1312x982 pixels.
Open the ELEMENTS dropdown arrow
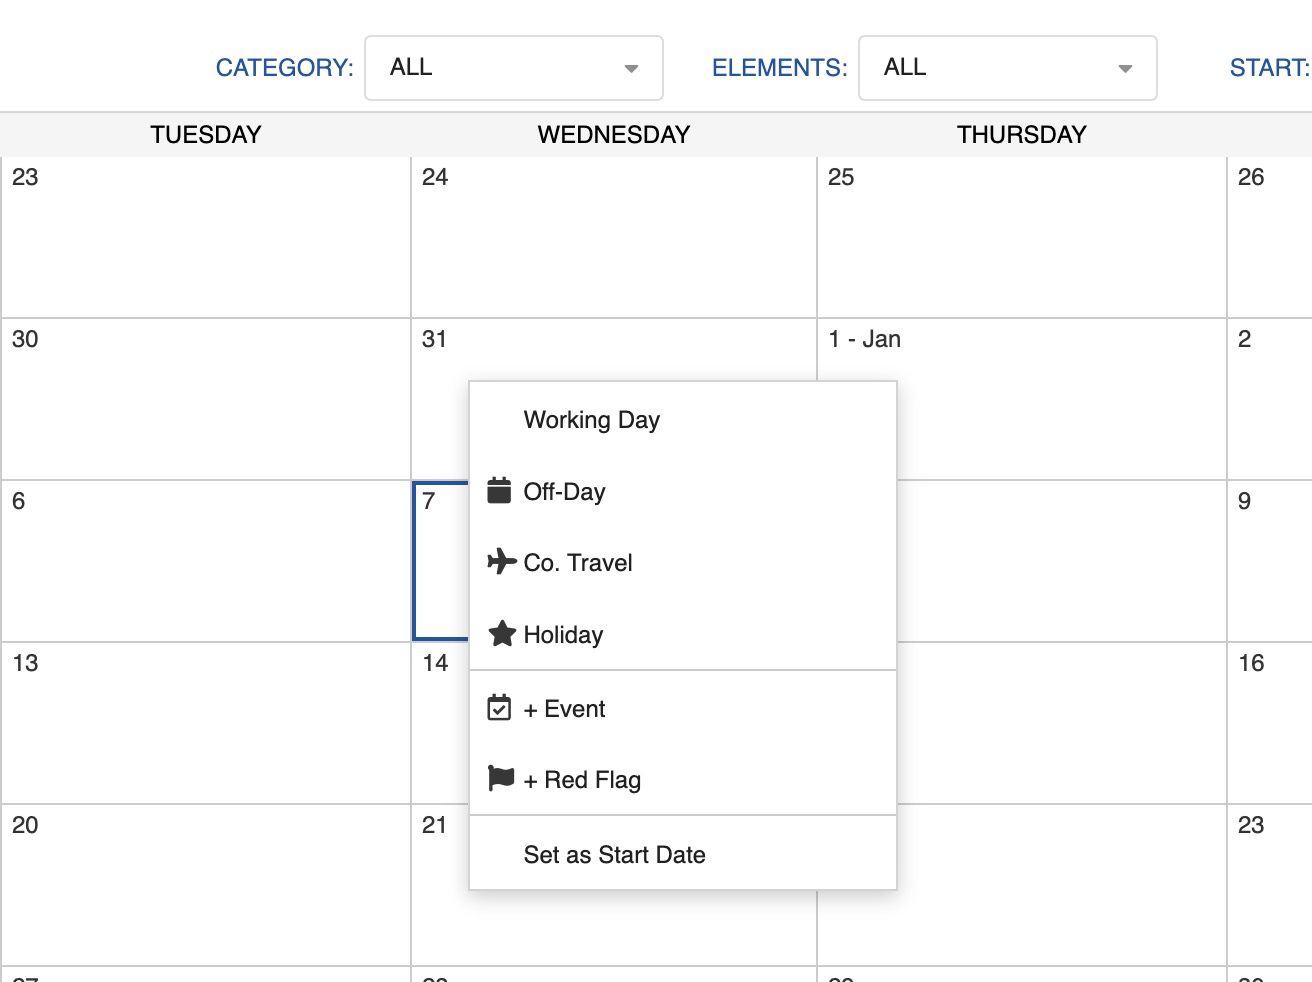(x=1125, y=68)
